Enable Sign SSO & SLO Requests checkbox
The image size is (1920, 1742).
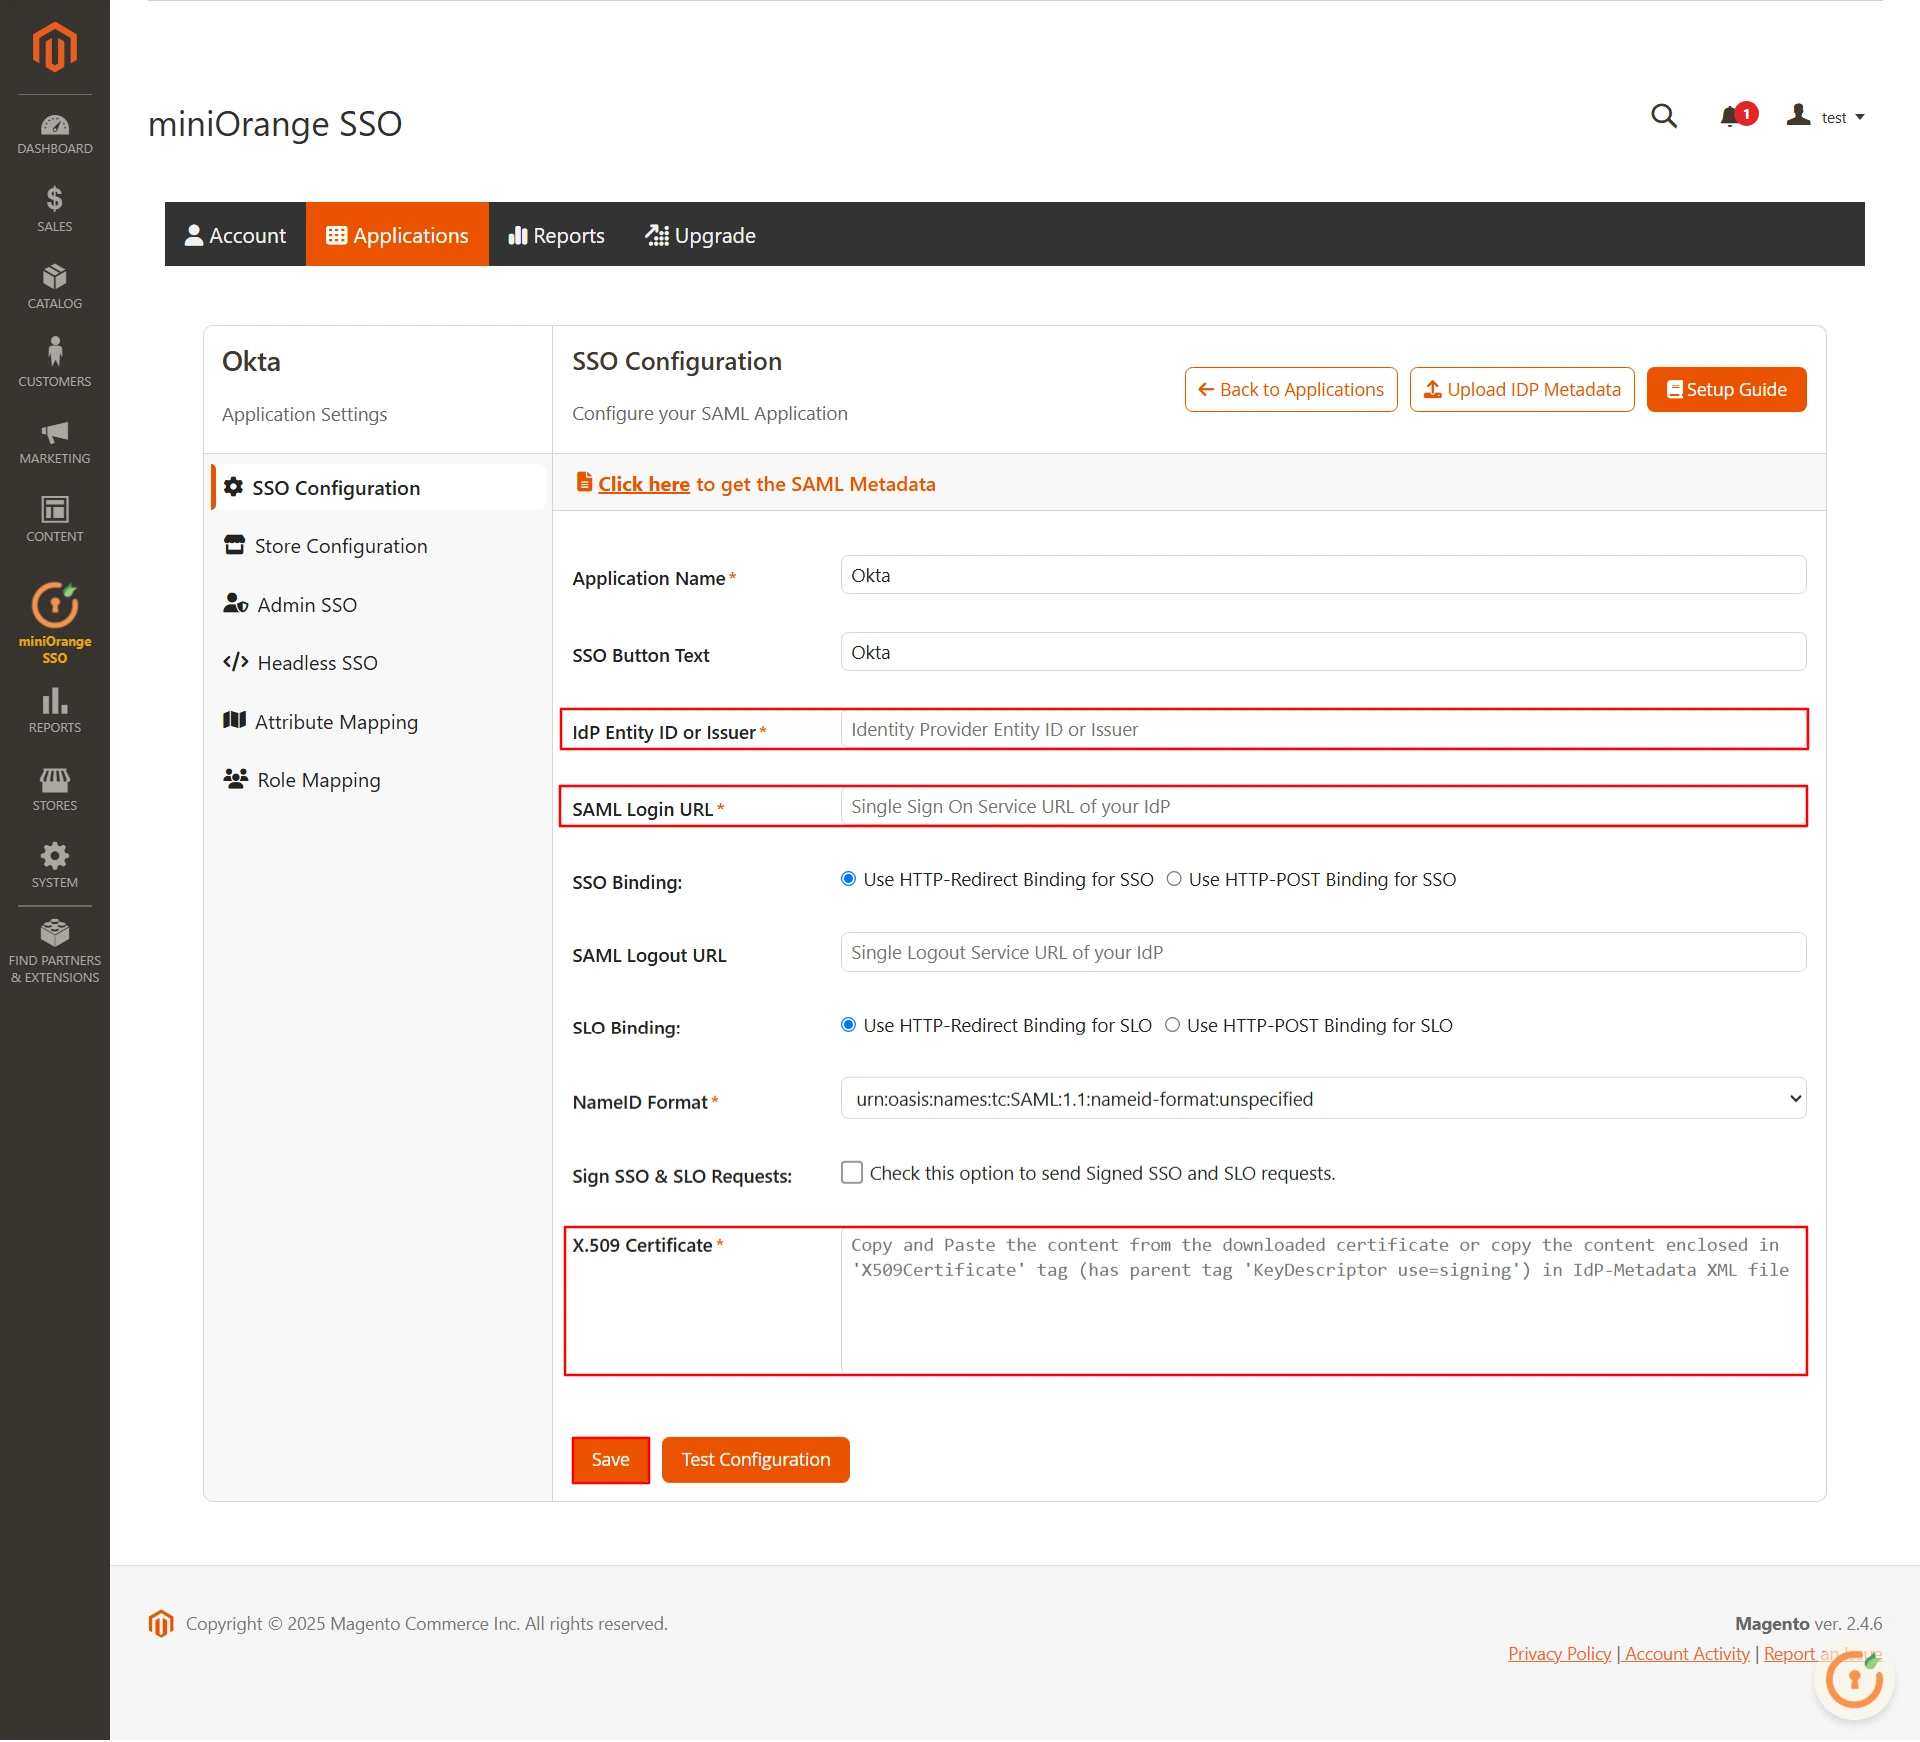tap(851, 1172)
